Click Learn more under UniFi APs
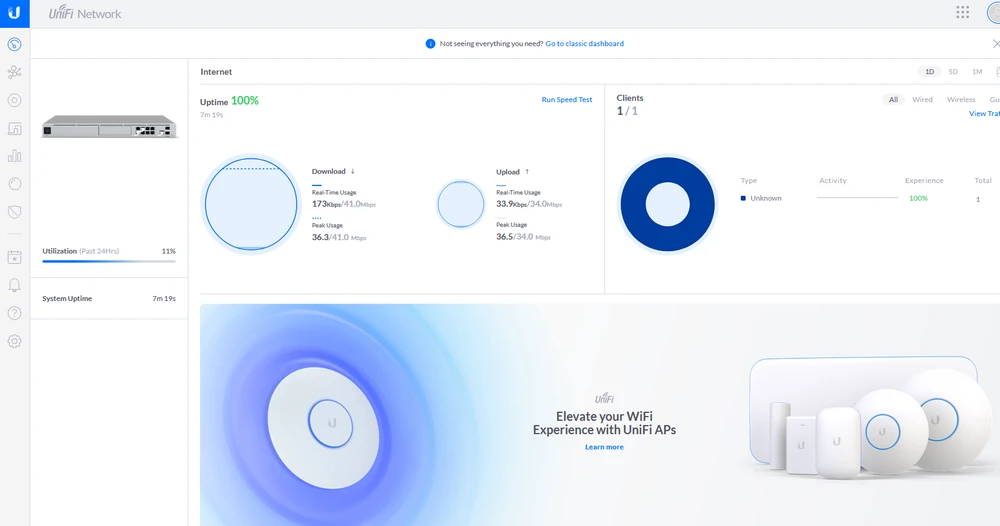 pyautogui.click(x=604, y=447)
